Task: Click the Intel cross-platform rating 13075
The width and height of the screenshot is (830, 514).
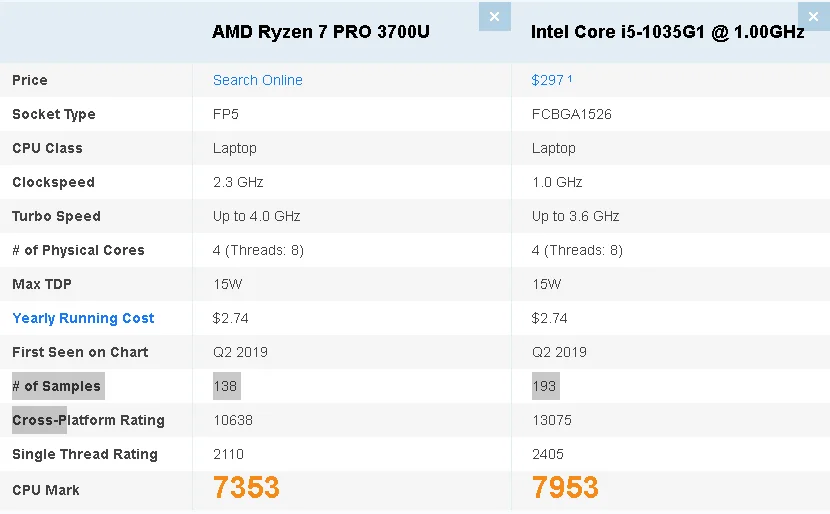Action: click(x=552, y=420)
